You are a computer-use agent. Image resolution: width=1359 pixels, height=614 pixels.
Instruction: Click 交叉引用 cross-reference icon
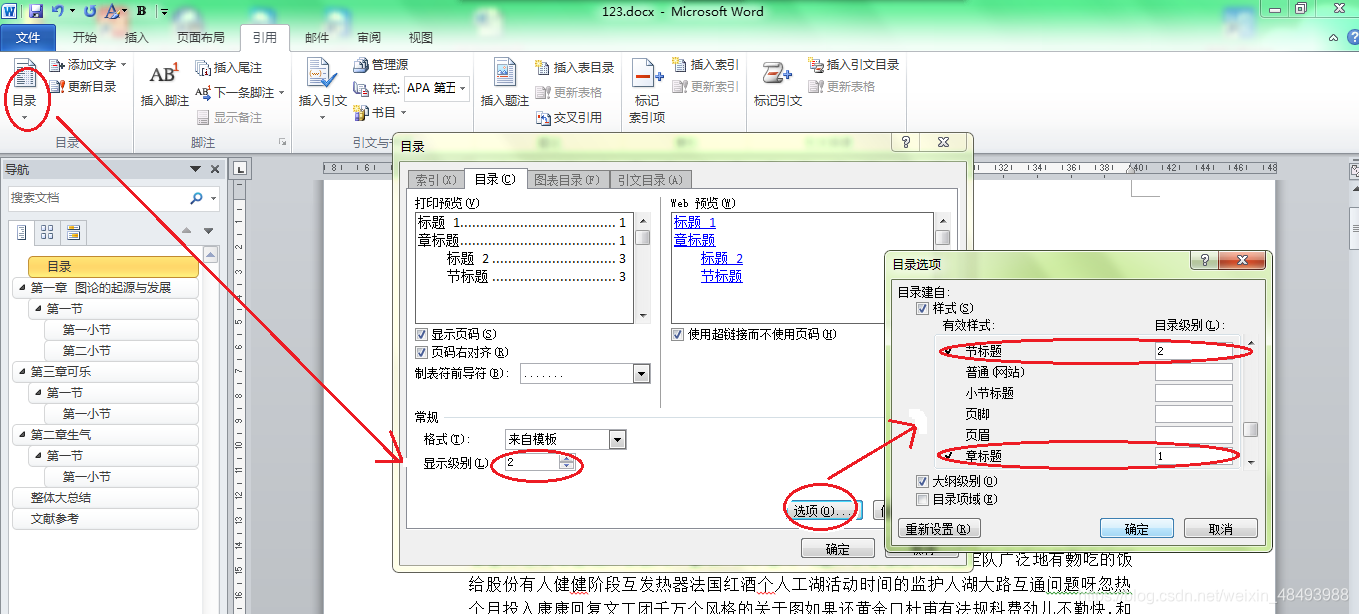544,117
